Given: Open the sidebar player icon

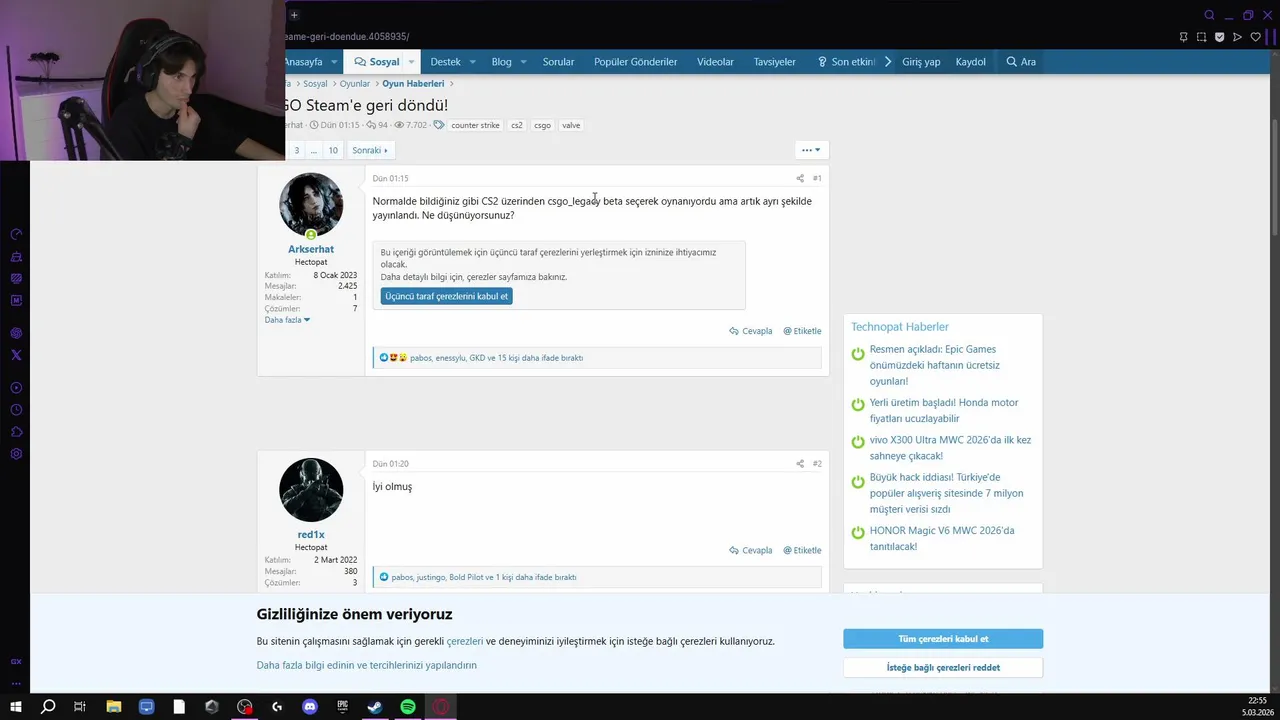Looking at the screenshot, I should (x=16, y=388).
